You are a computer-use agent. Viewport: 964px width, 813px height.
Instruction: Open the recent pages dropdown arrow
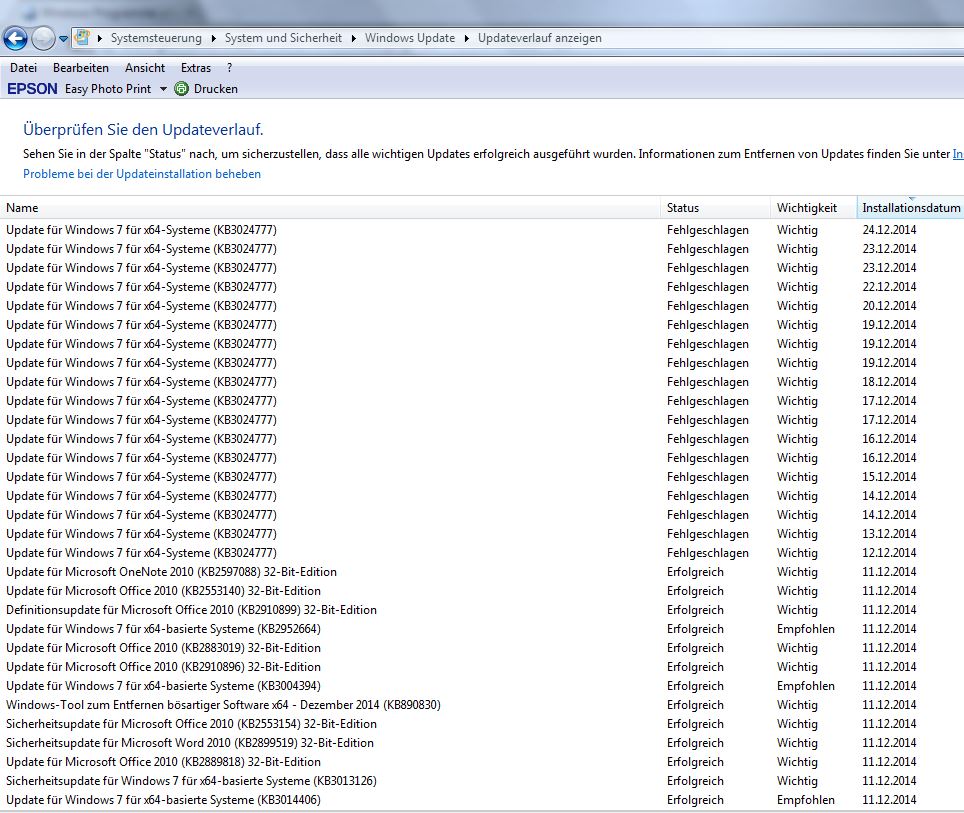point(63,39)
